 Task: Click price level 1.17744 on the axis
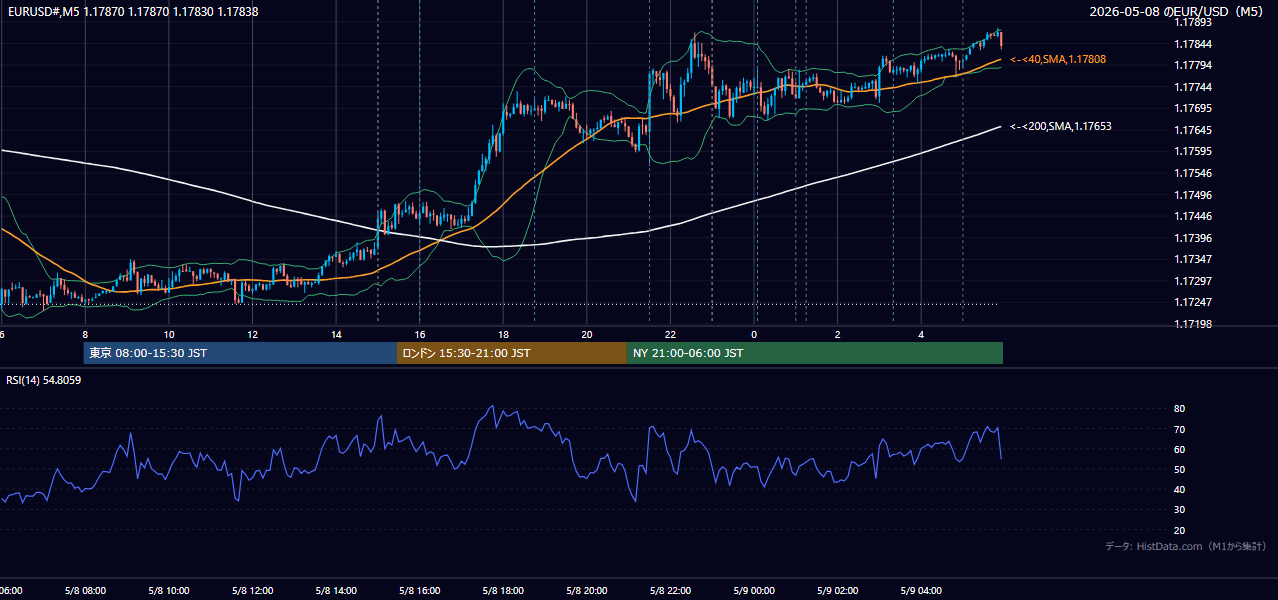point(1193,87)
